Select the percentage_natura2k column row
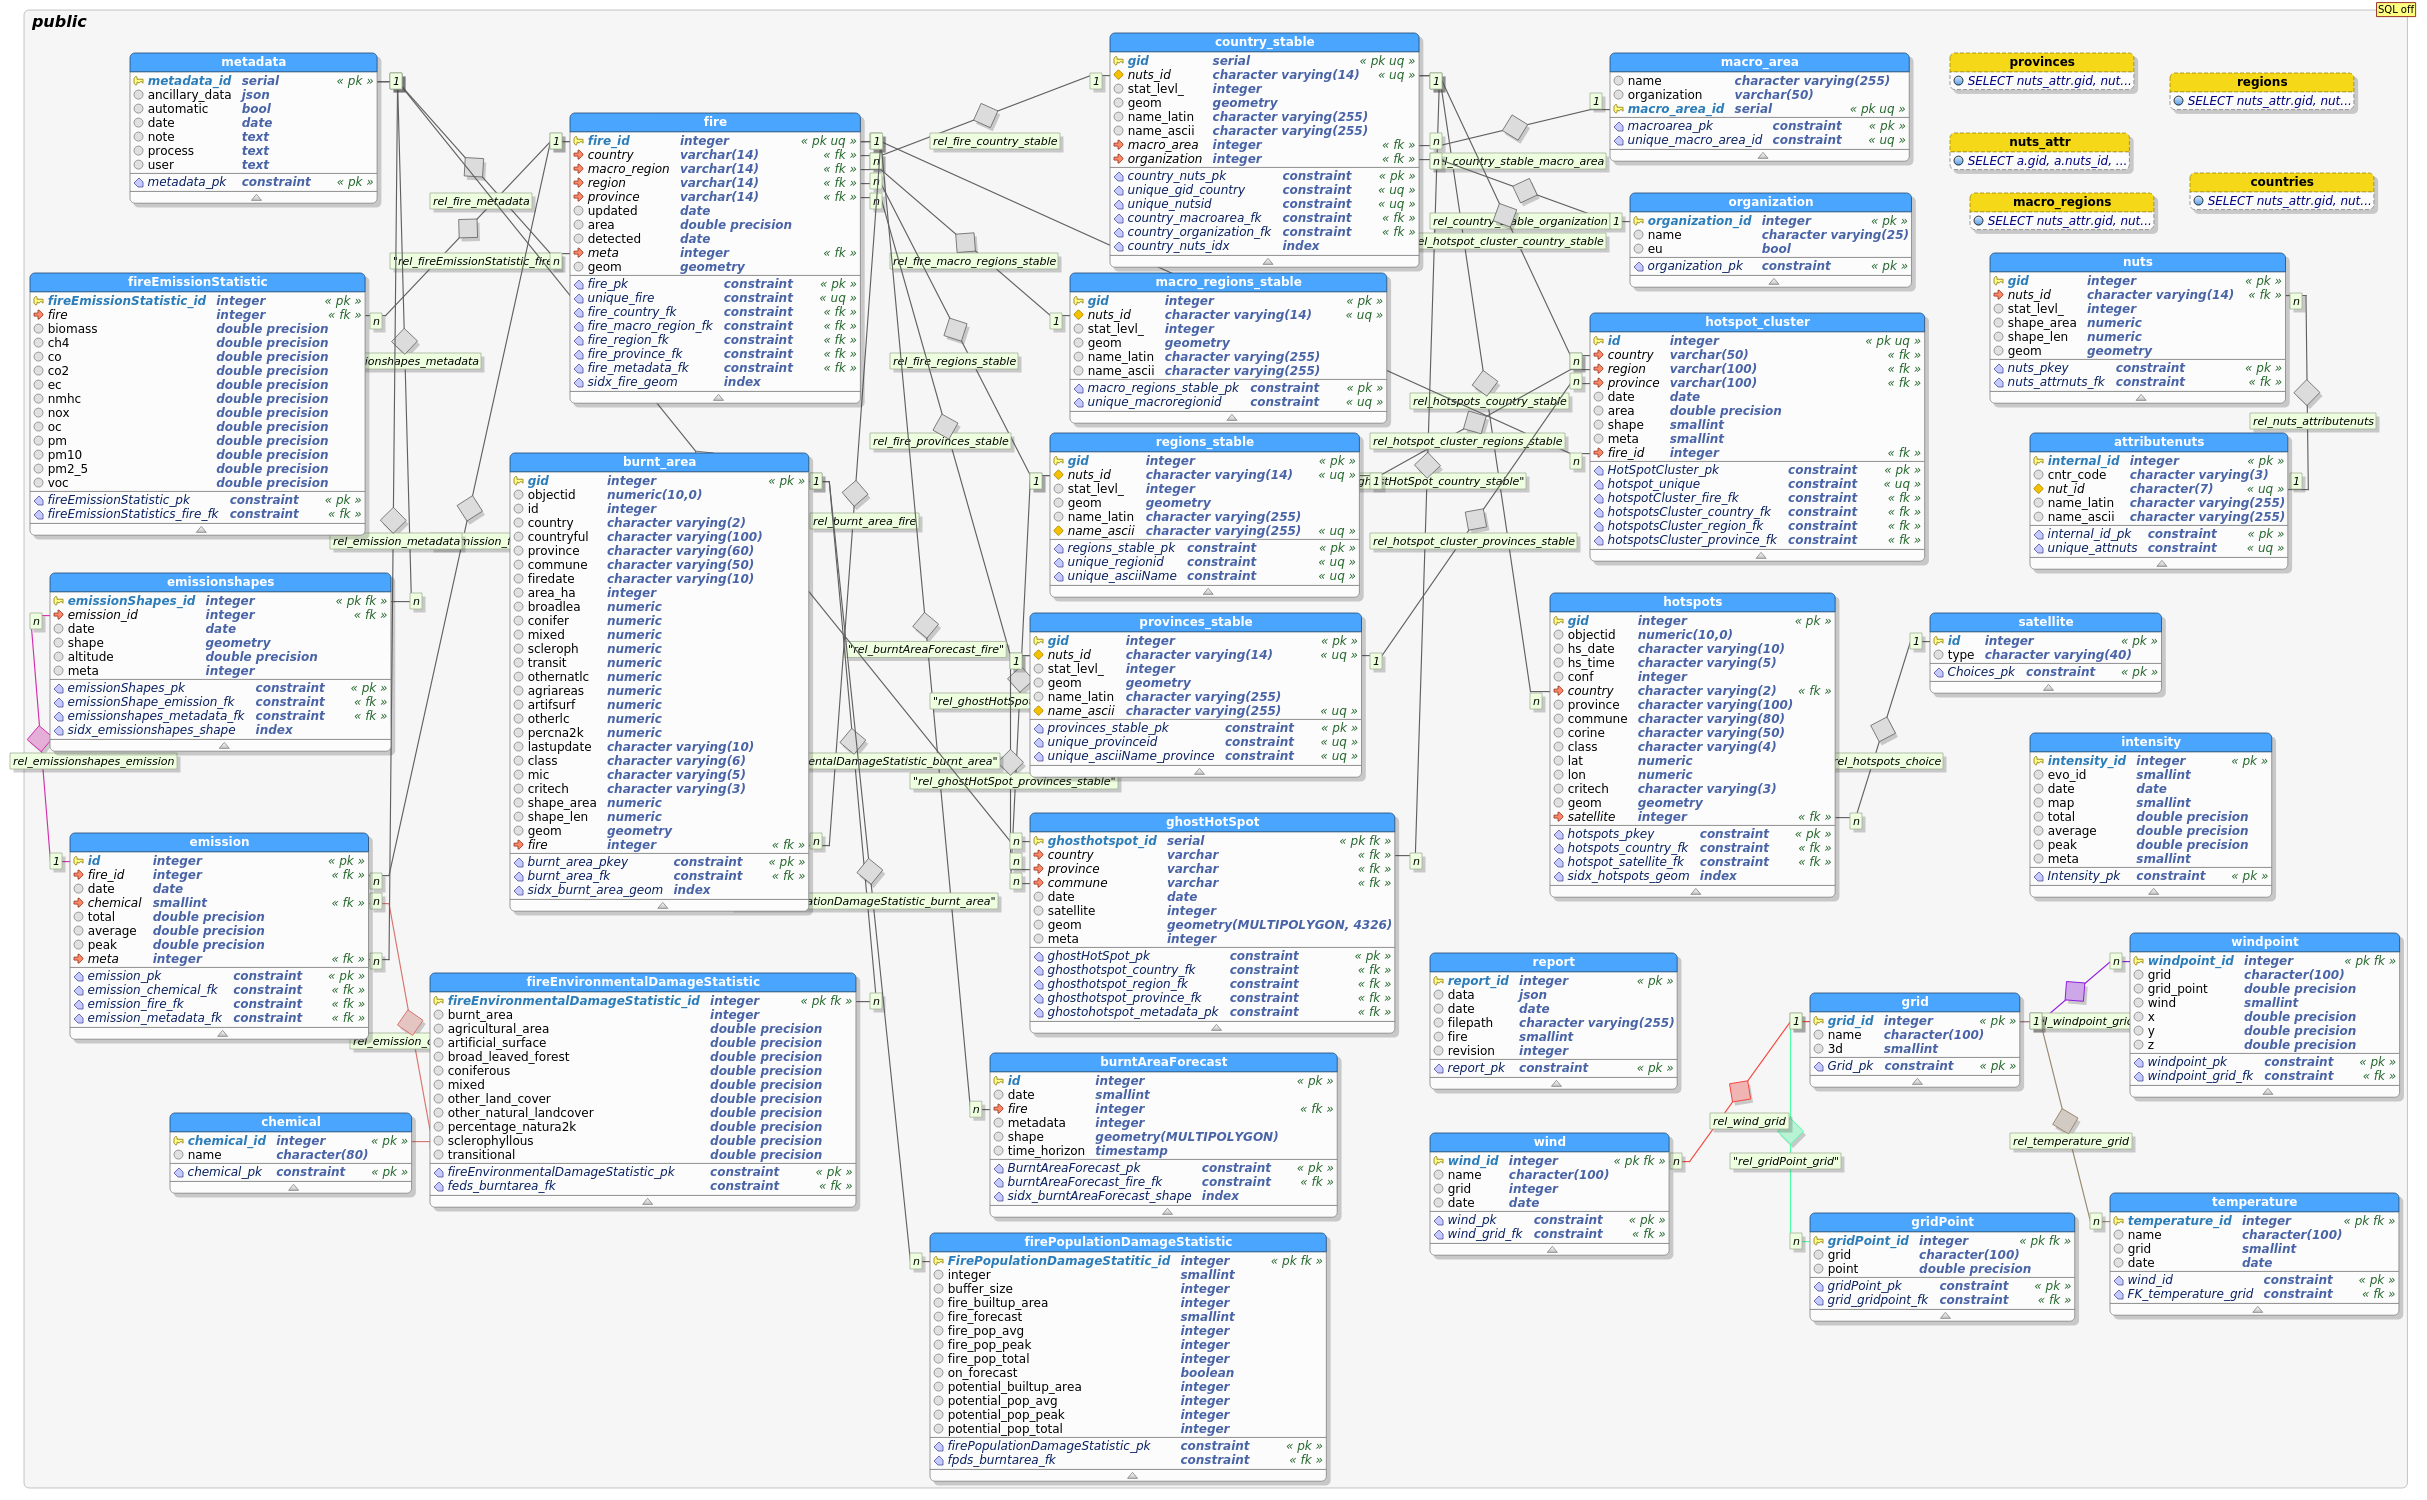Viewport: 2427px width, 1500px height. (643, 1127)
